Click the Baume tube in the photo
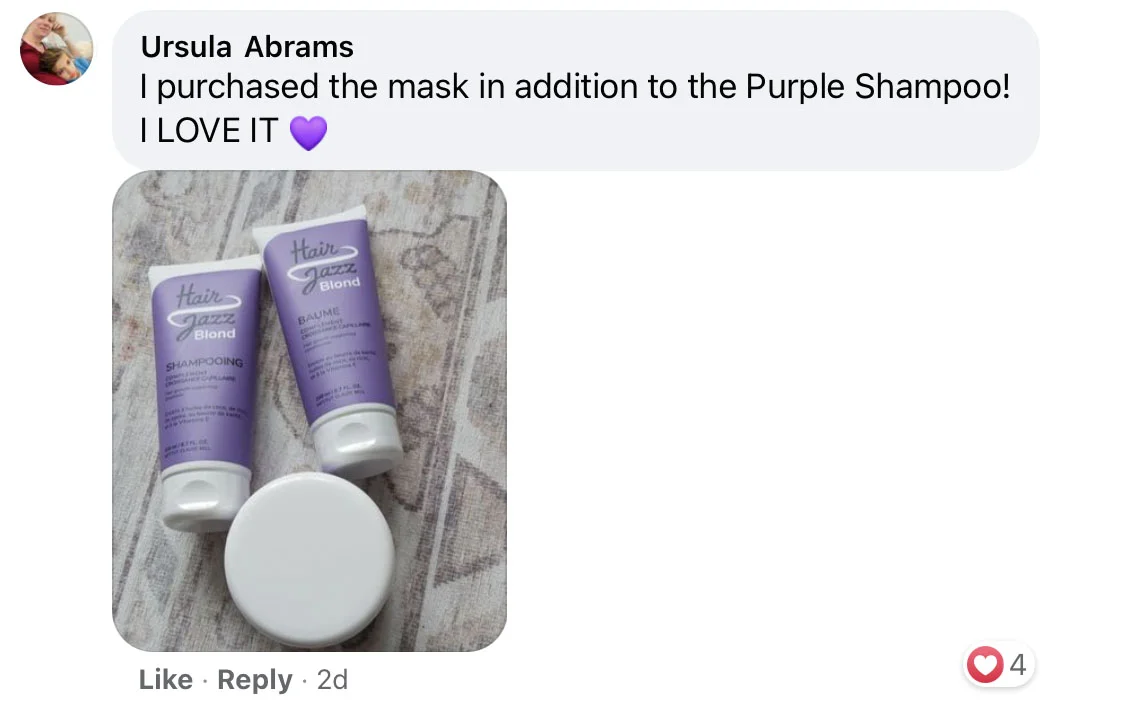Image resolution: width=1134 pixels, height=706 pixels. click(330, 340)
